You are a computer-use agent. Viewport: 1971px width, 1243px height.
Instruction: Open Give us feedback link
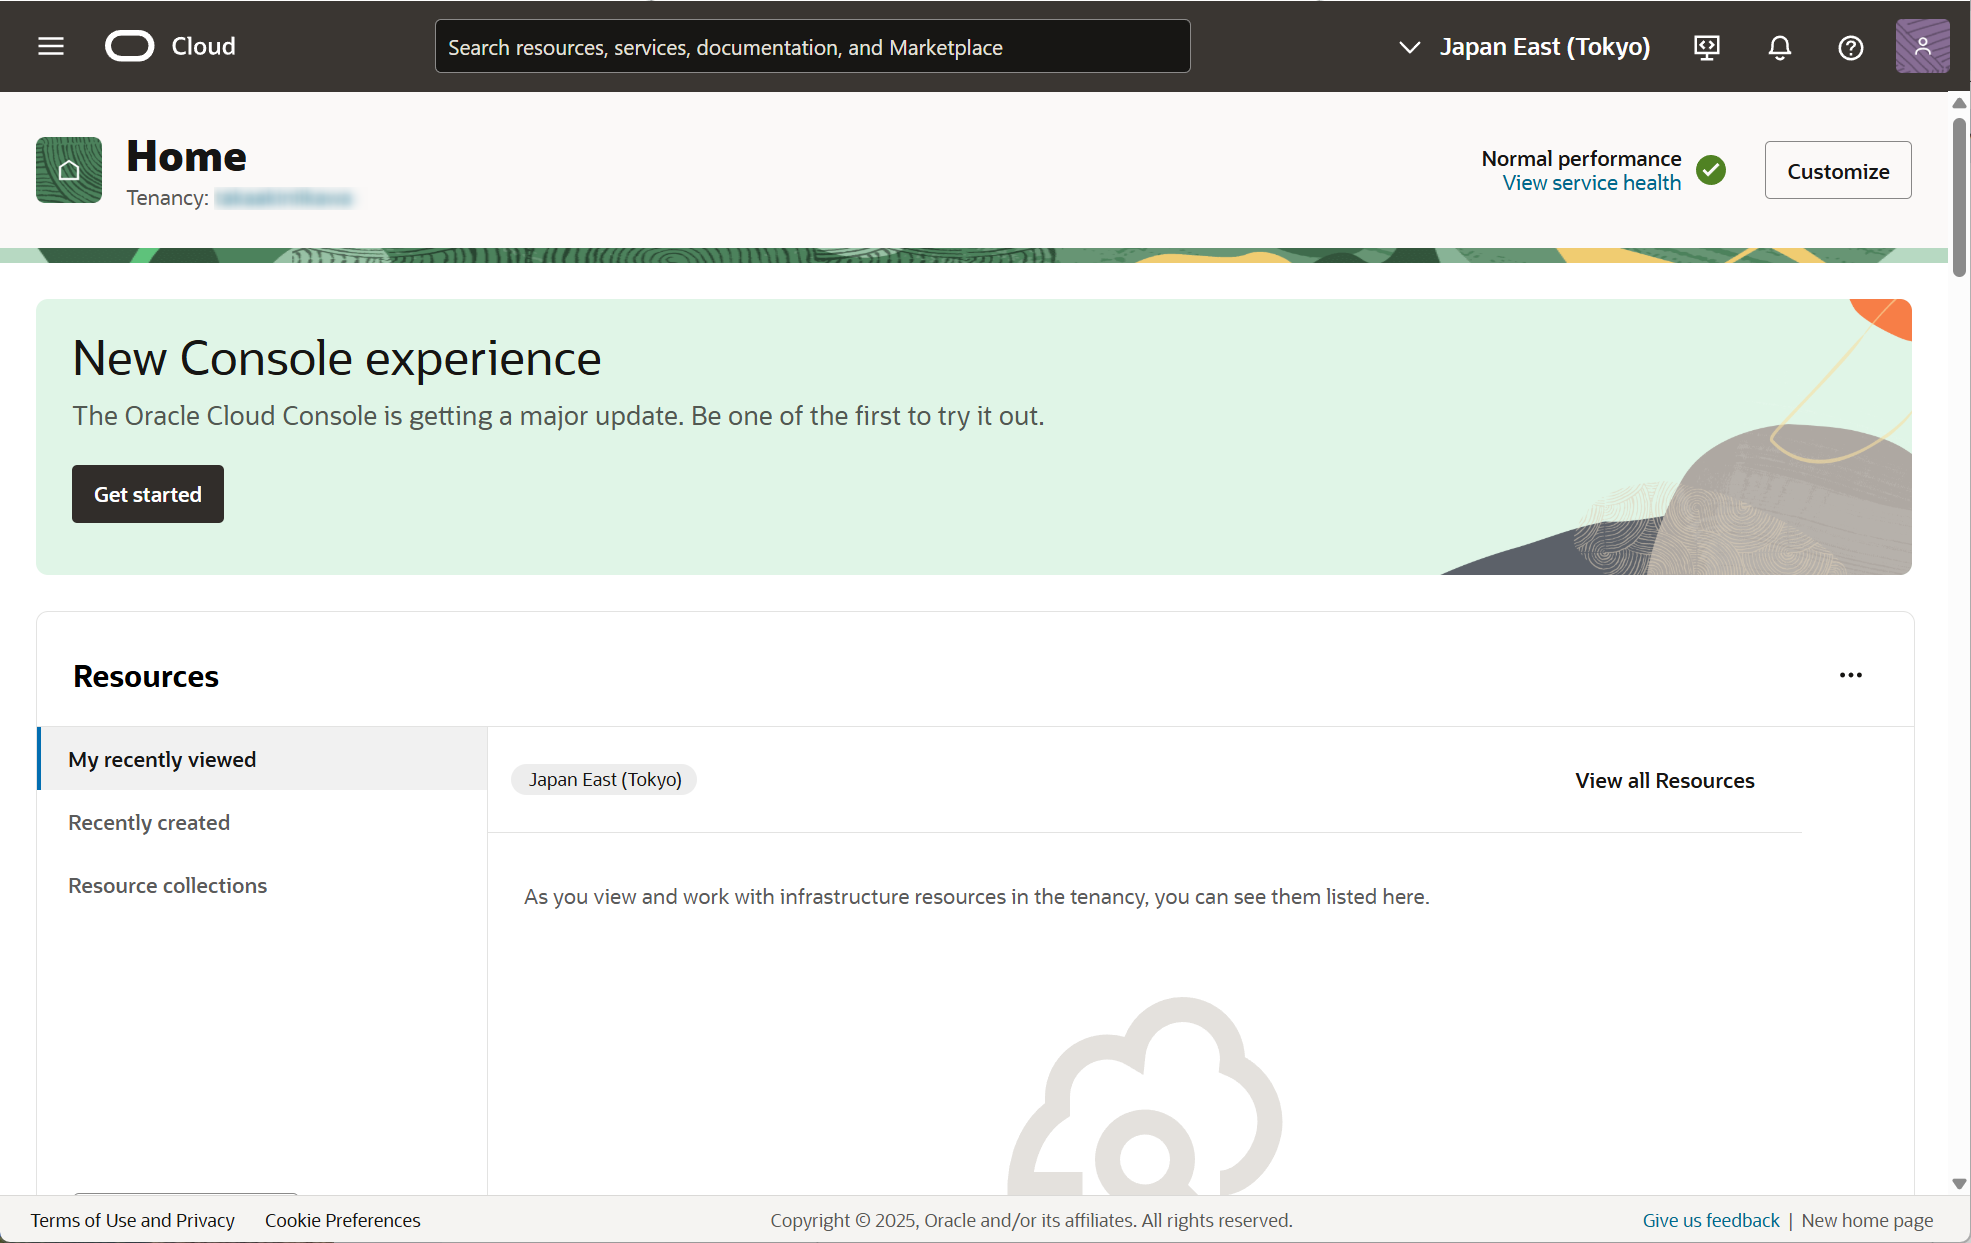[x=1711, y=1220]
